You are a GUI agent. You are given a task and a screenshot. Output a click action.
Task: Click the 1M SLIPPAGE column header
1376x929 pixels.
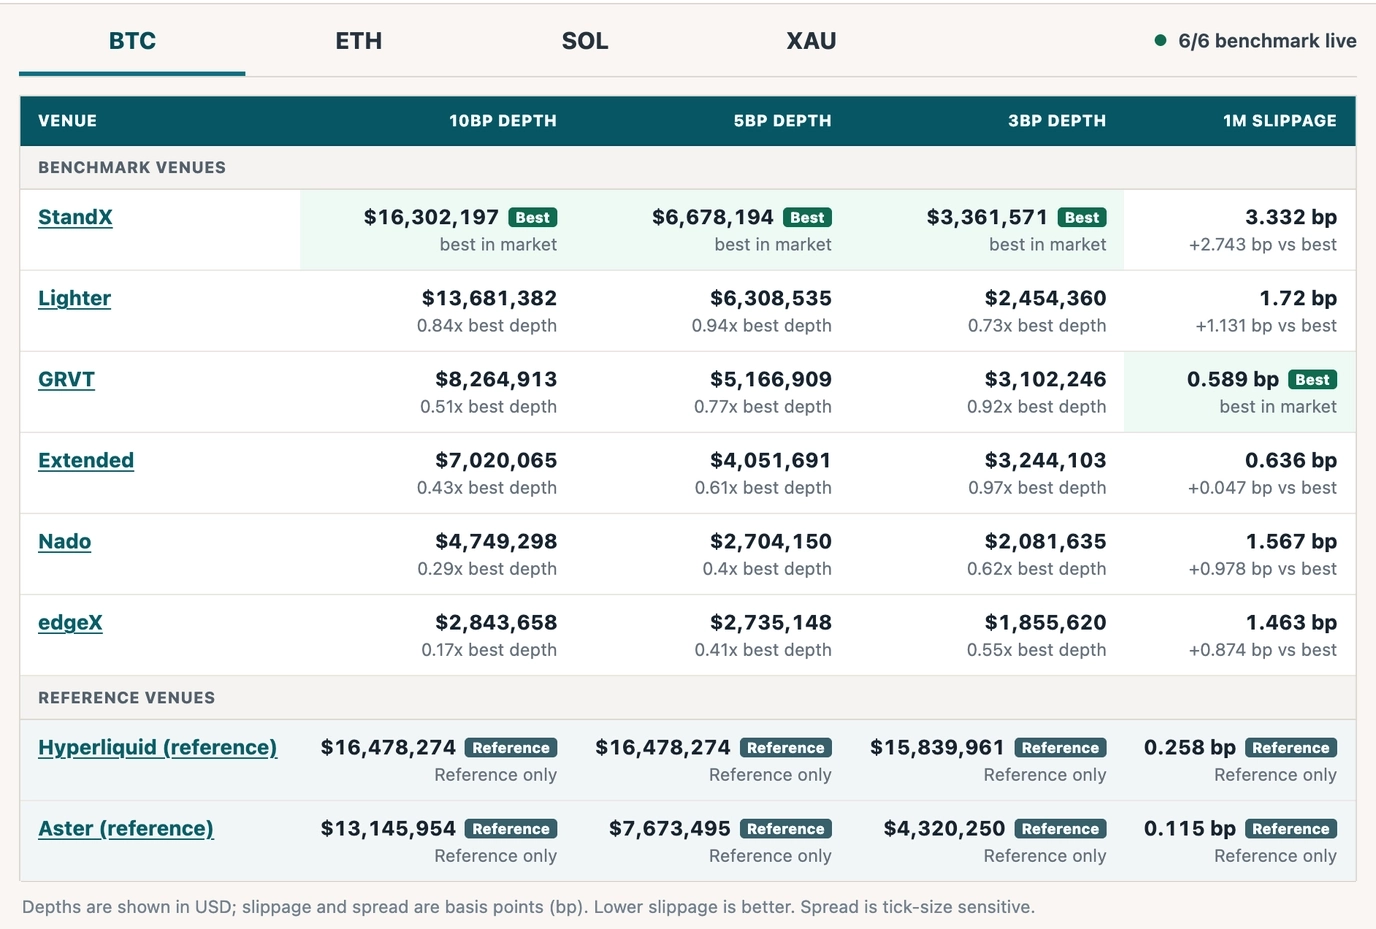pos(1280,121)
